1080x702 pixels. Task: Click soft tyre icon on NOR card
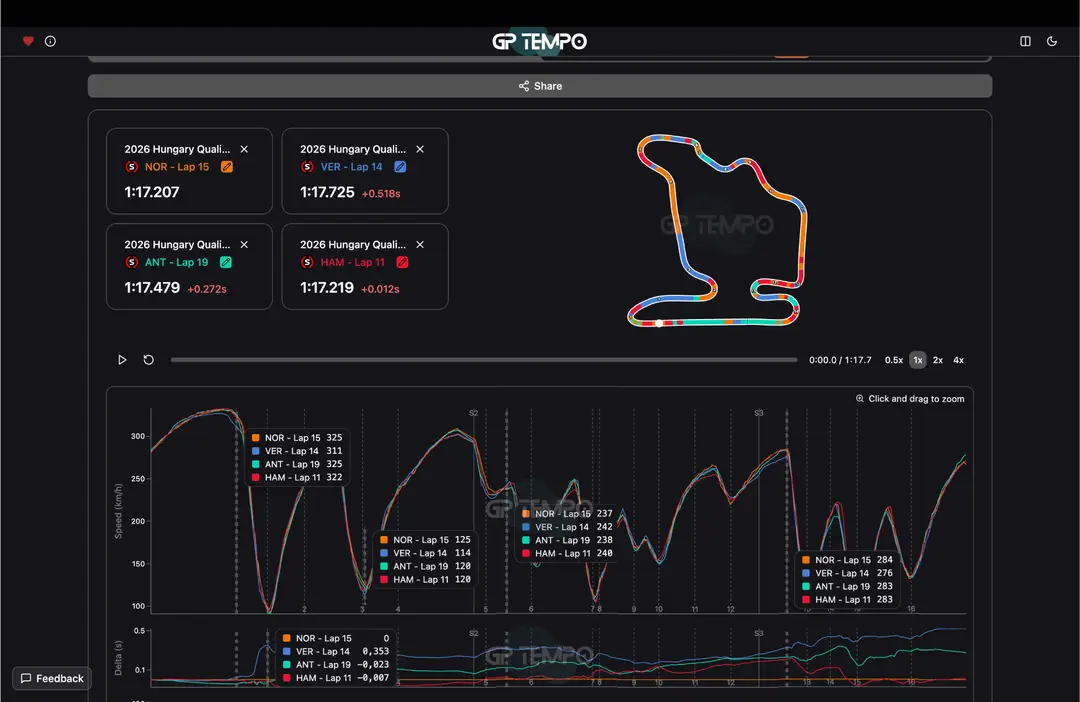click(x=132, y=167)
